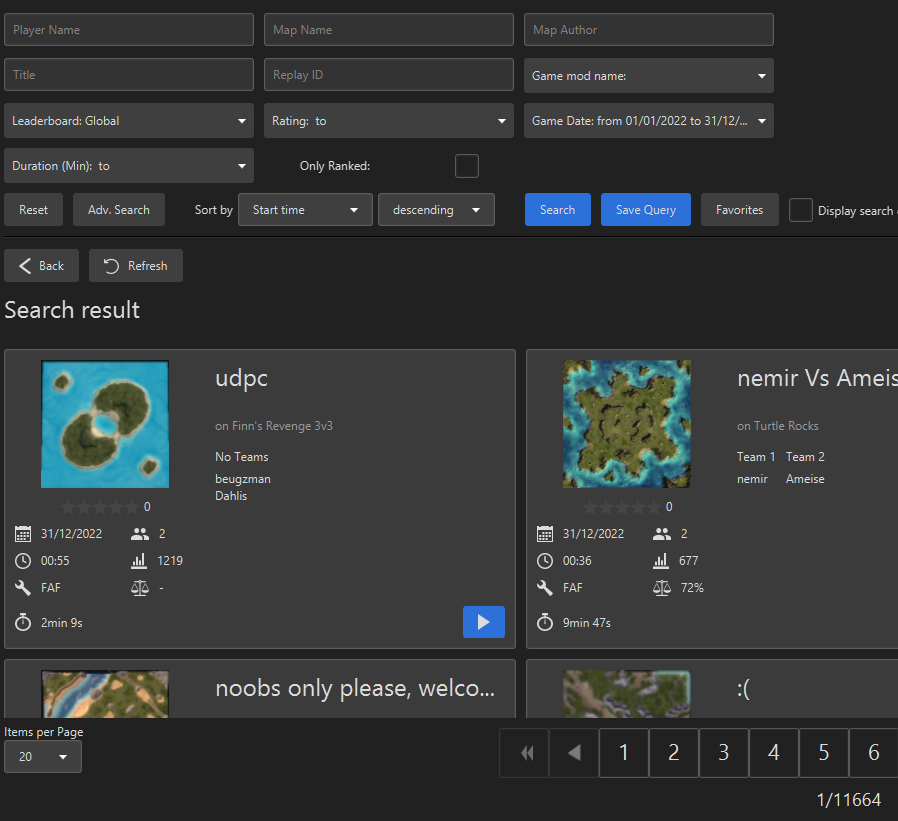
Task: Click the Reset button
Action: pyautogui.click(x=33, y=210)
